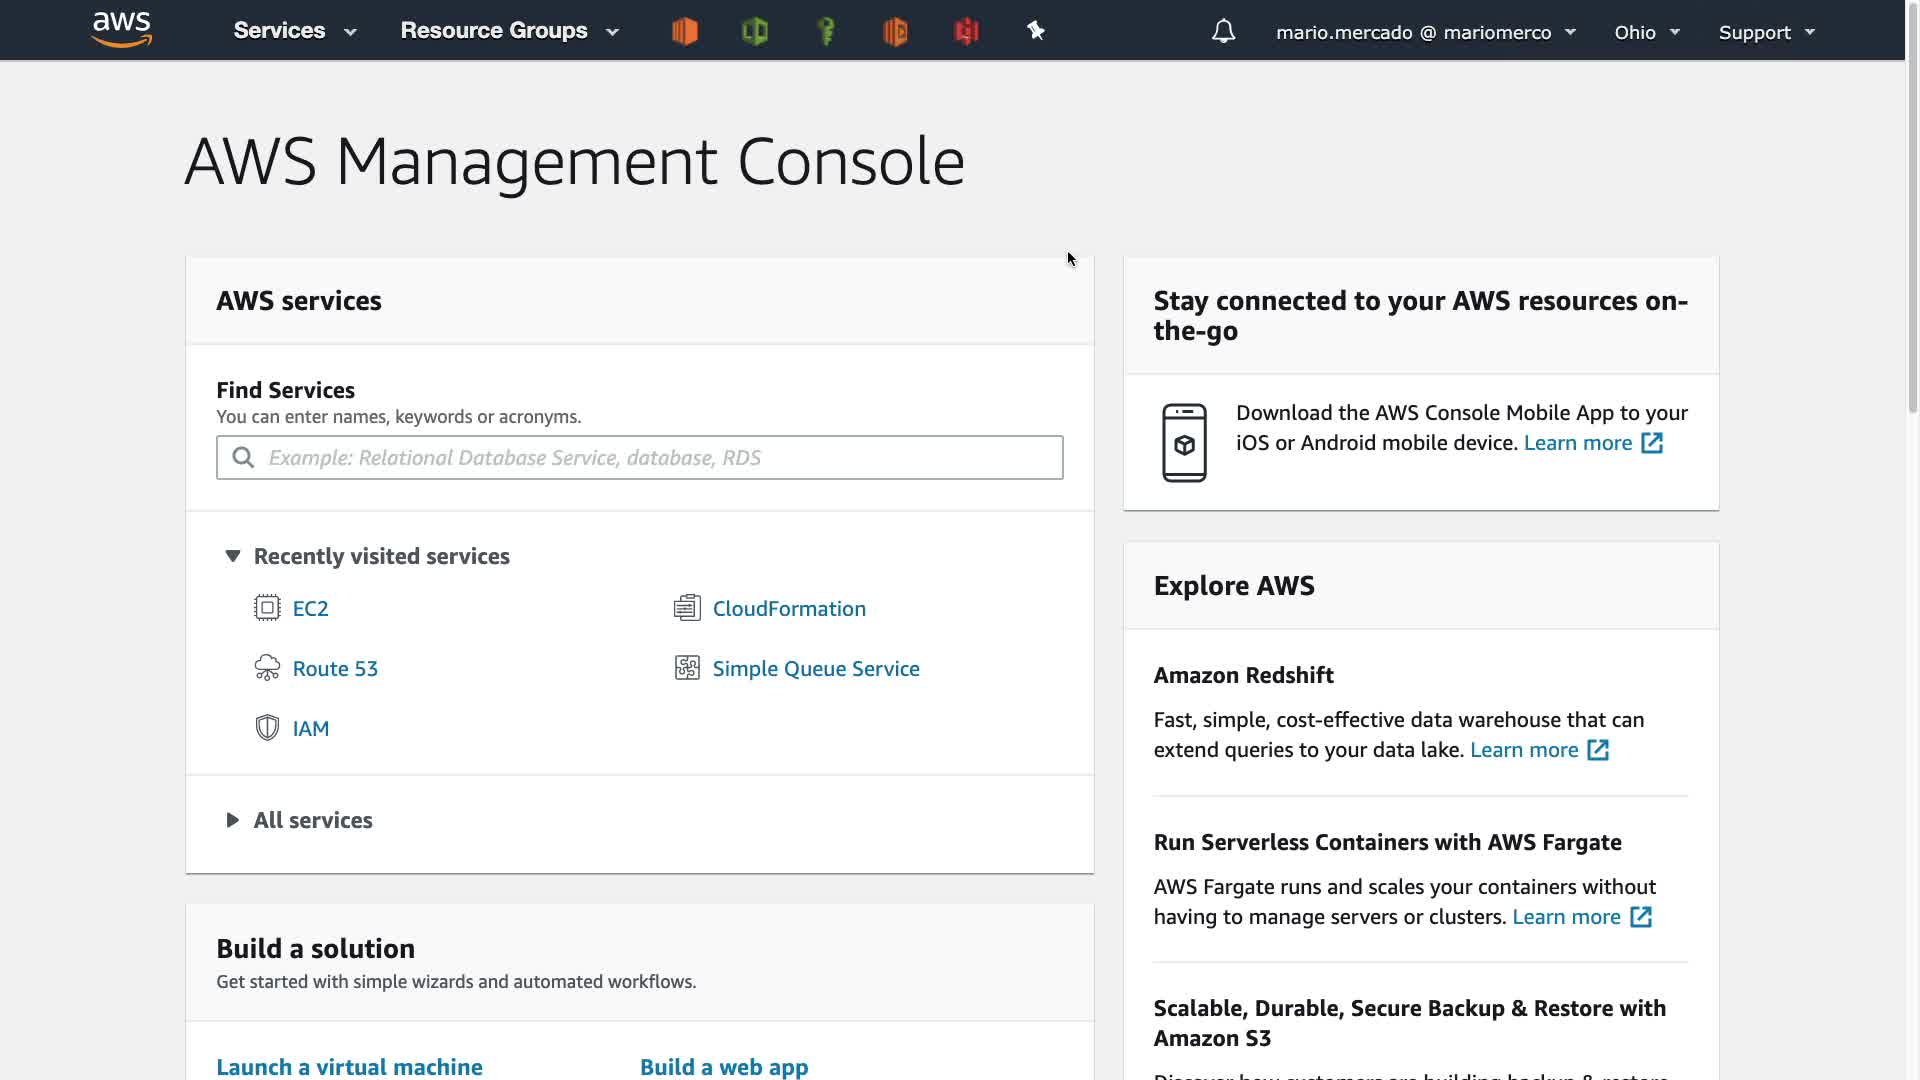The image size is (1920, 1080).
Task: Click the orange play-cube shortcut icon
Action: coord(896,31)
